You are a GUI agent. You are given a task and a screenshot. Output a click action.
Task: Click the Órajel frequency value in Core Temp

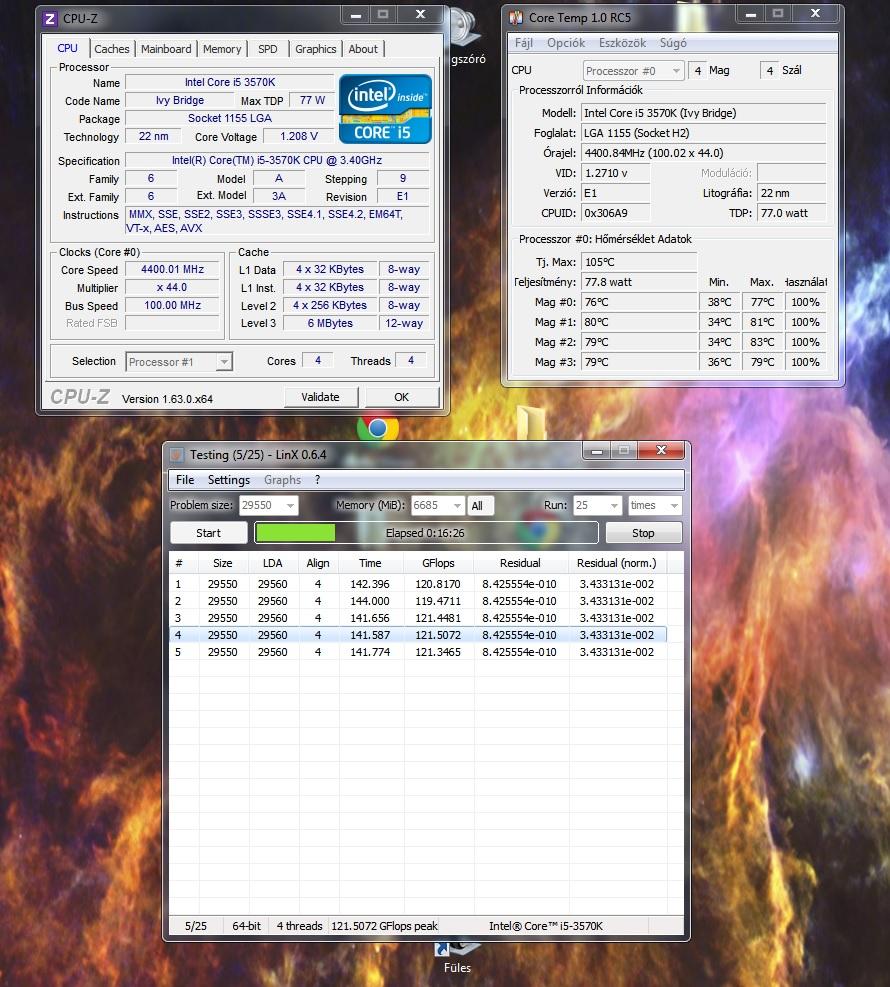pos(704,153)
